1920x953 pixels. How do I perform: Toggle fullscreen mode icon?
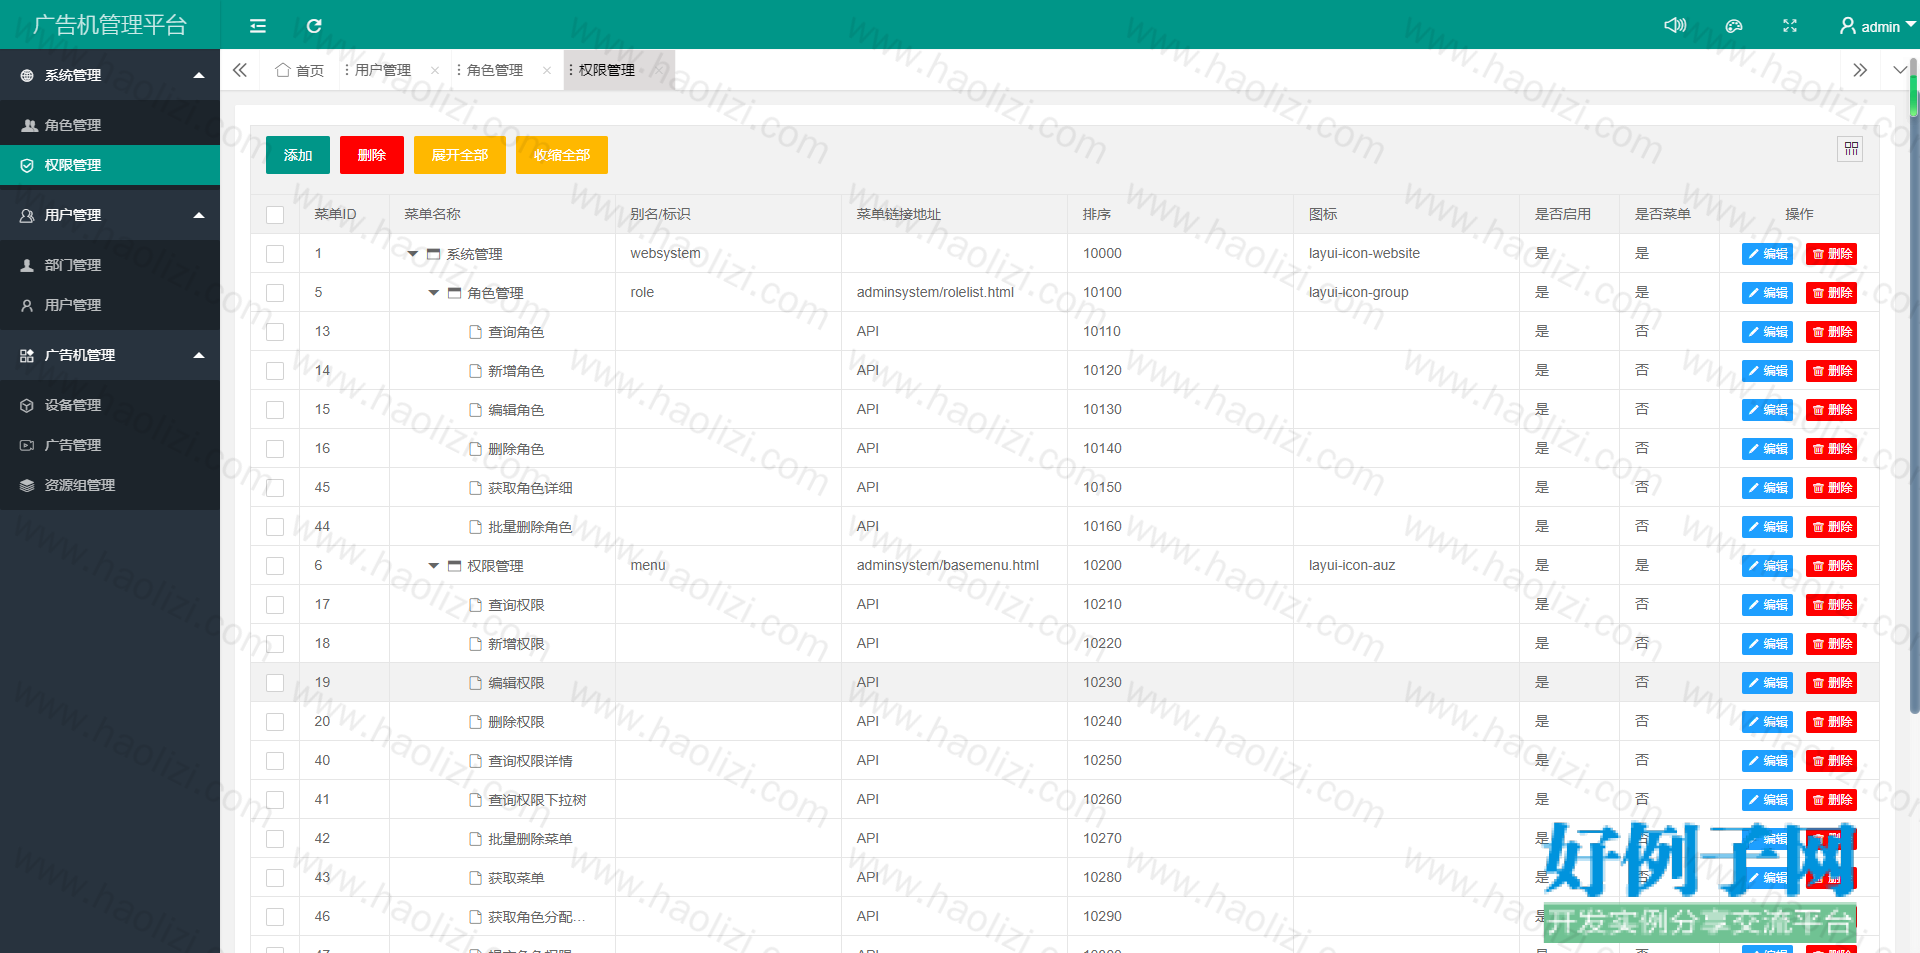coord(1790,26)
